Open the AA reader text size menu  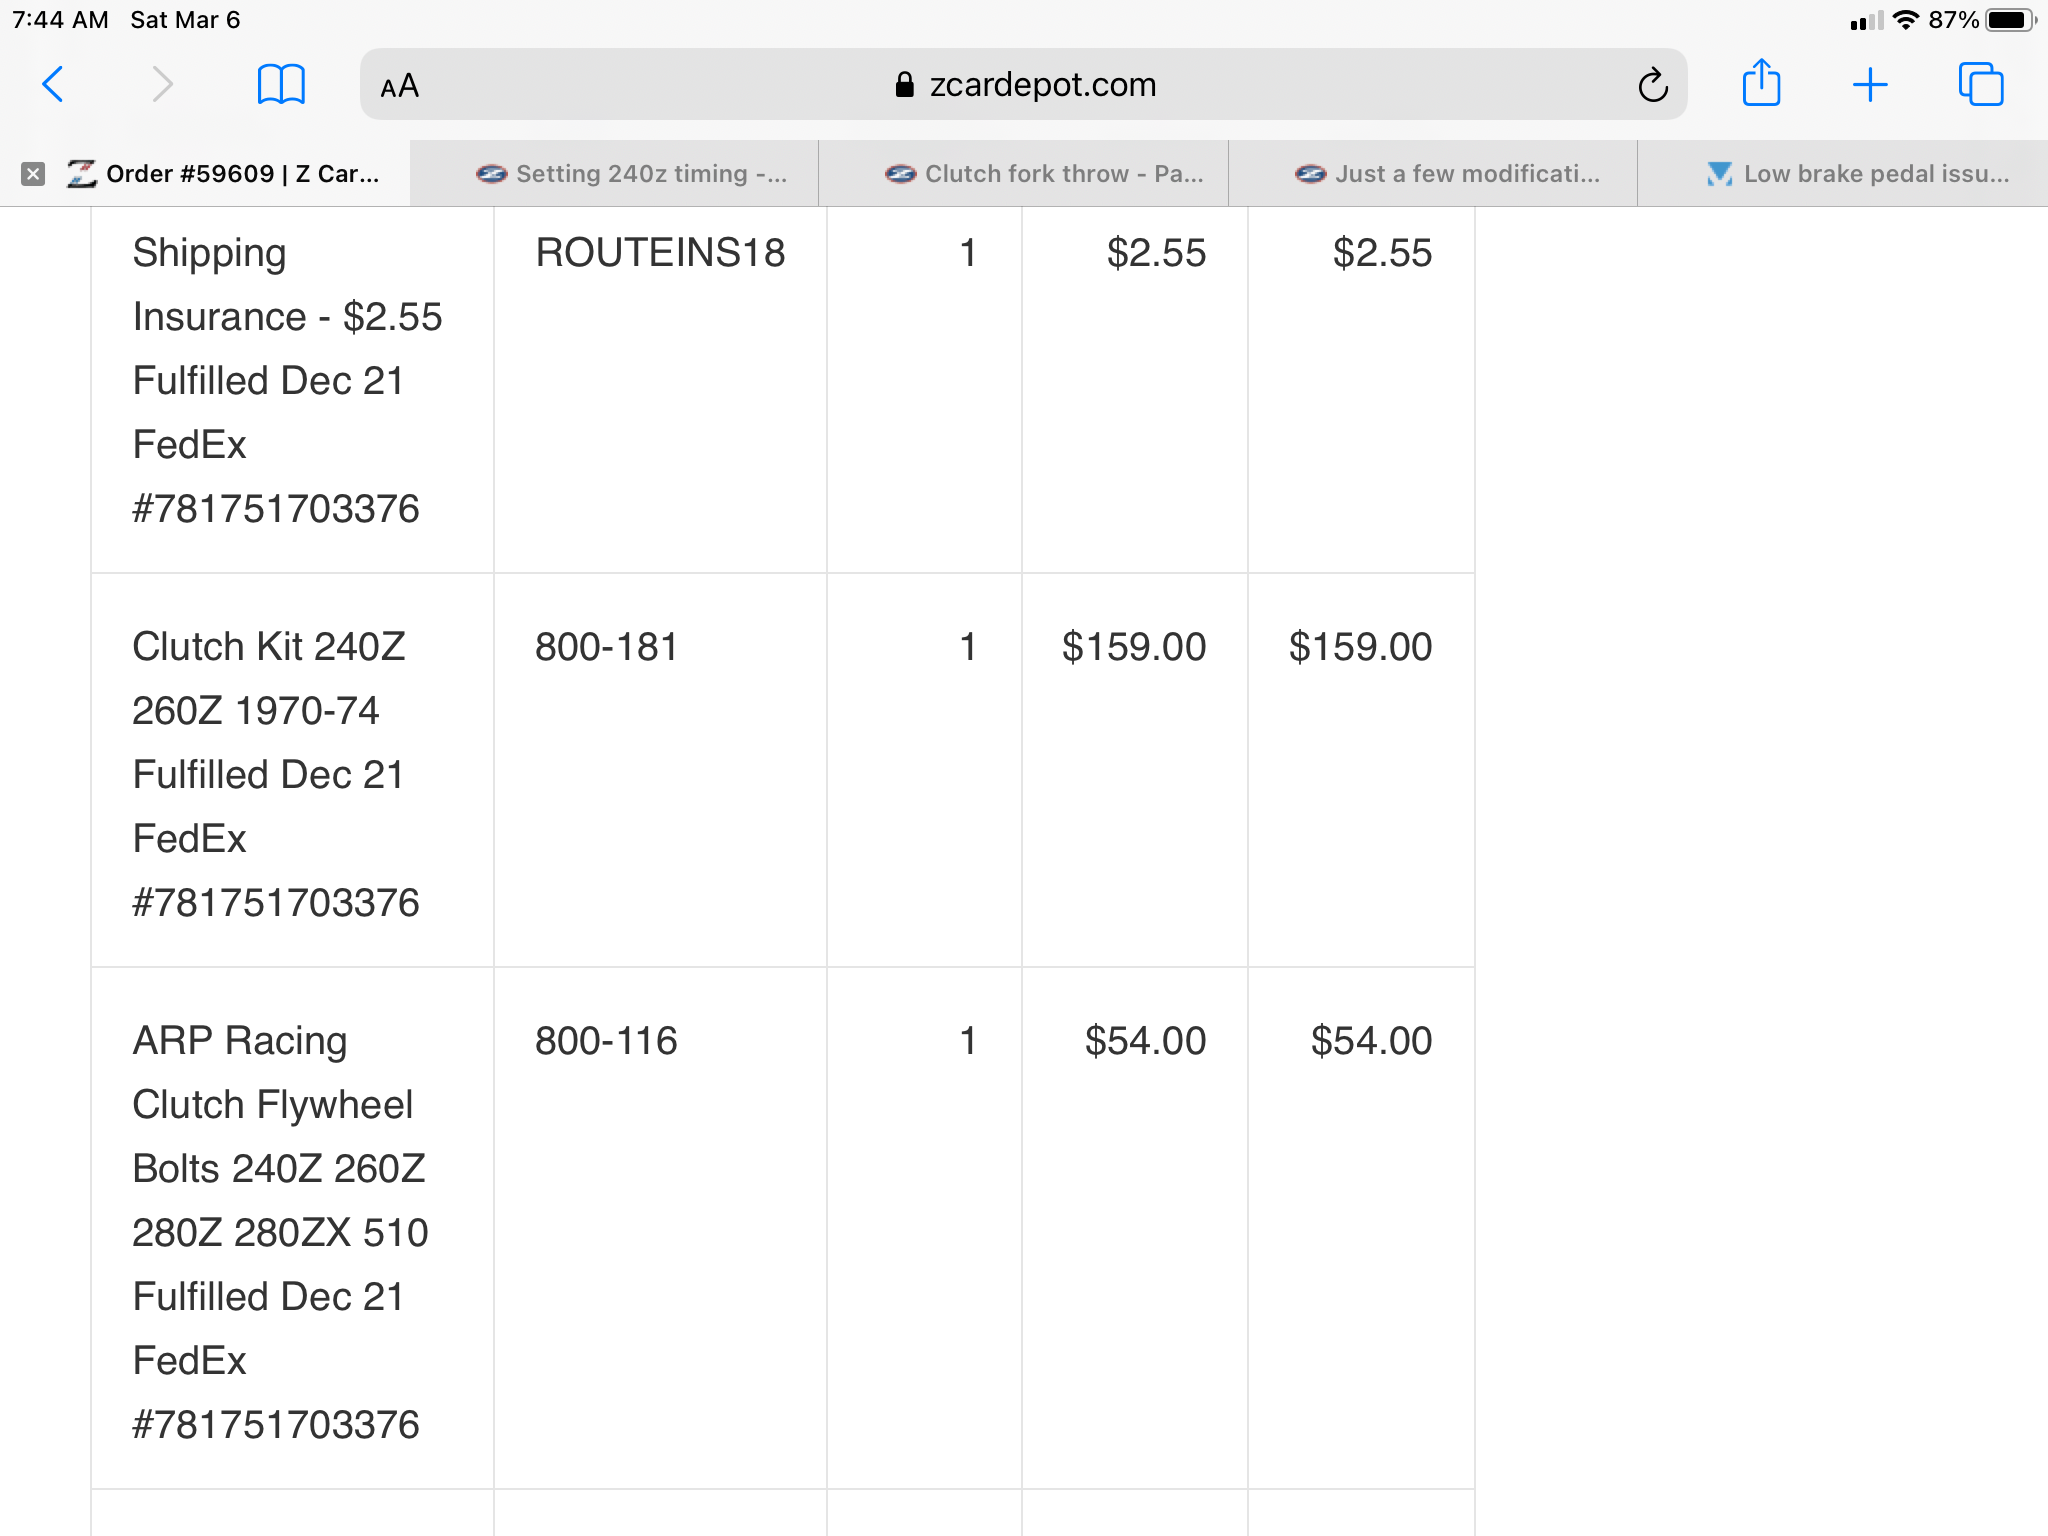pyautogui.click(x=399, y=86)
